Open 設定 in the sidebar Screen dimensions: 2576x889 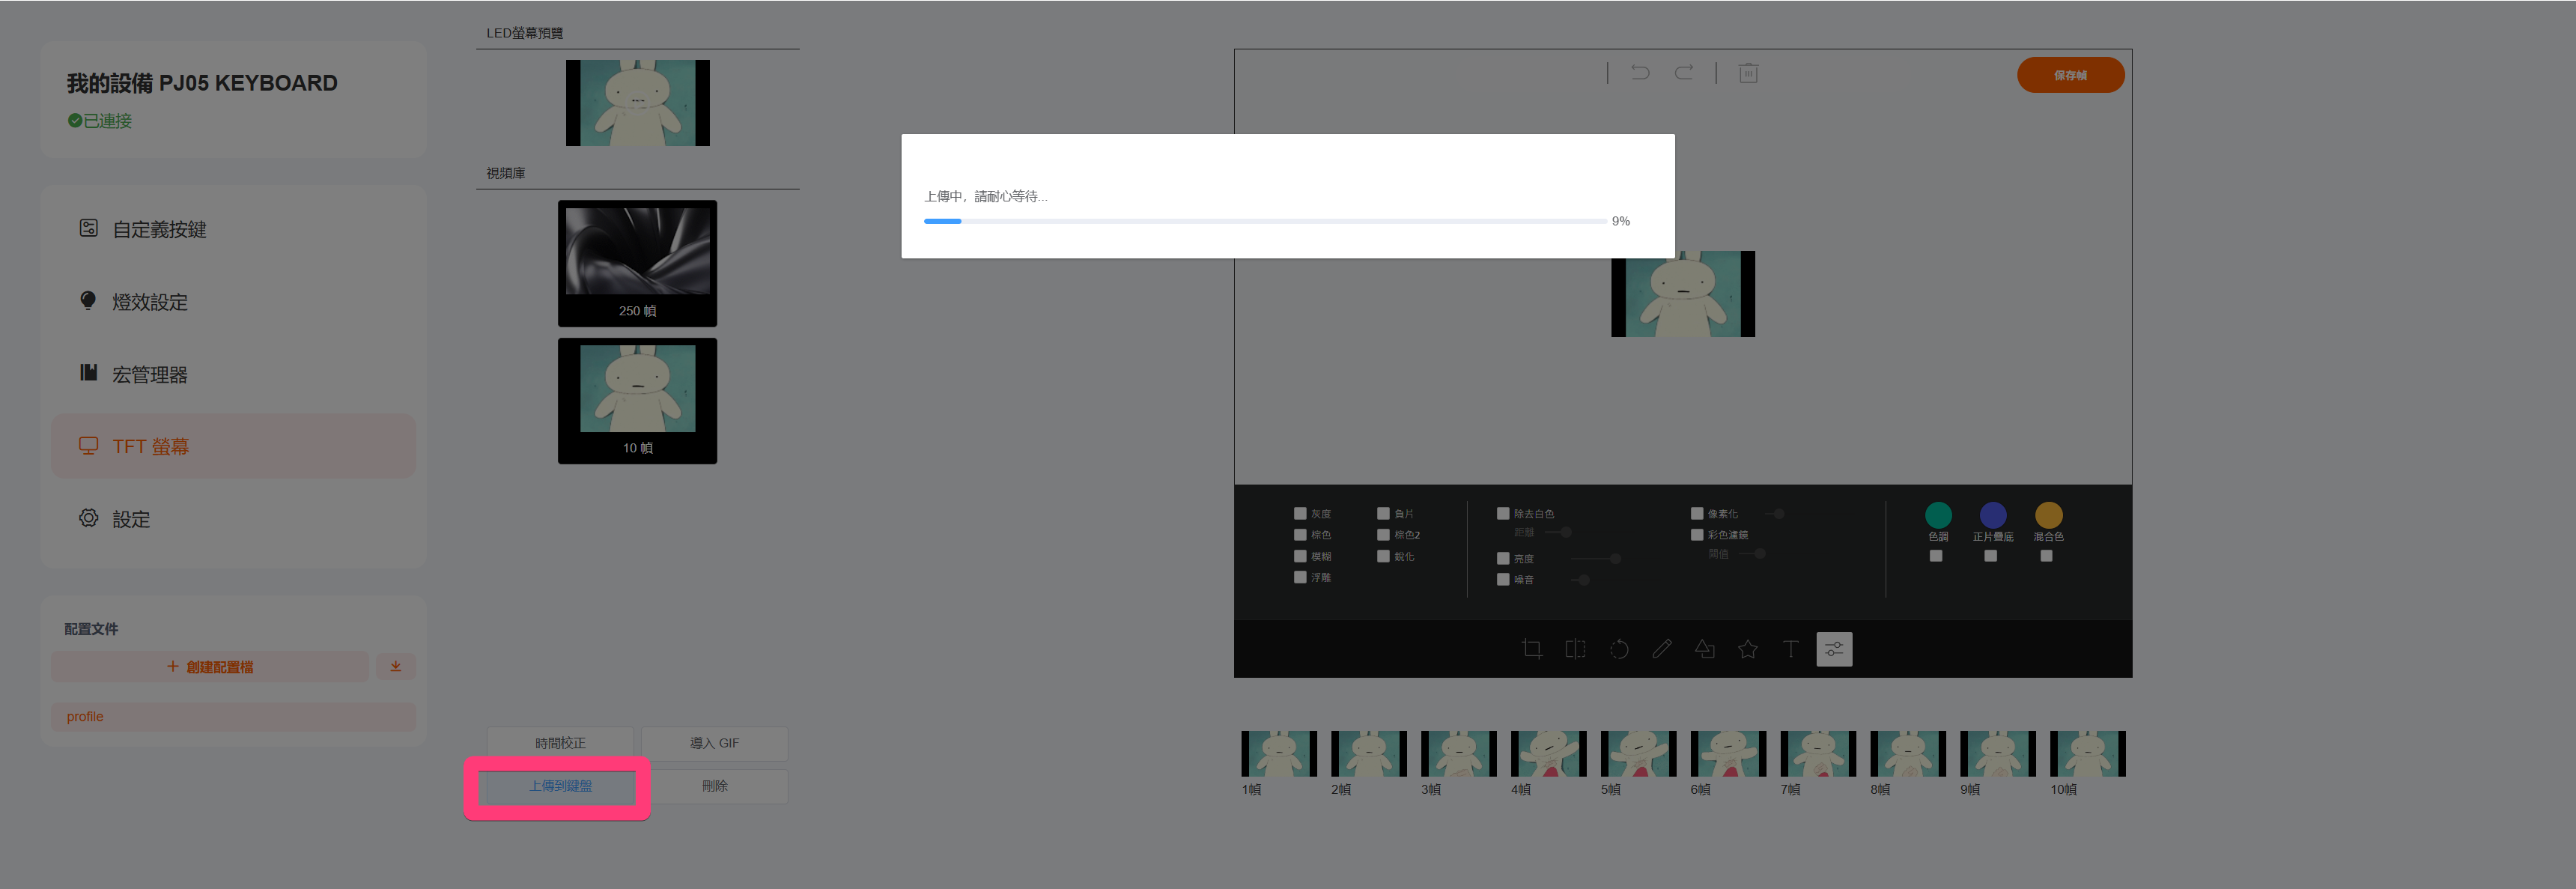click(233, 519)
